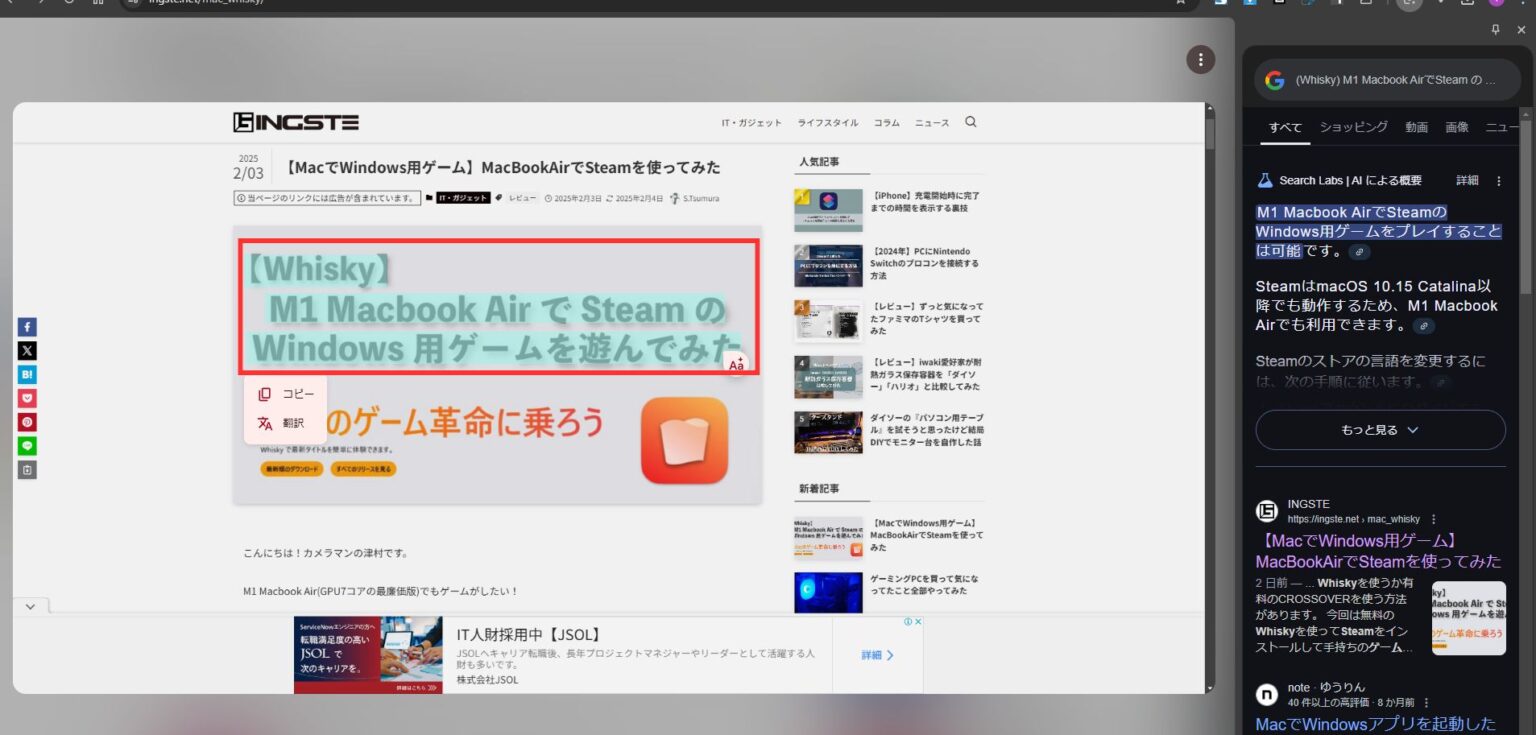Collapse using the bottom-left chevron arrow
Viewport: 1536px width, 735px height.
(x=29, y=606)
